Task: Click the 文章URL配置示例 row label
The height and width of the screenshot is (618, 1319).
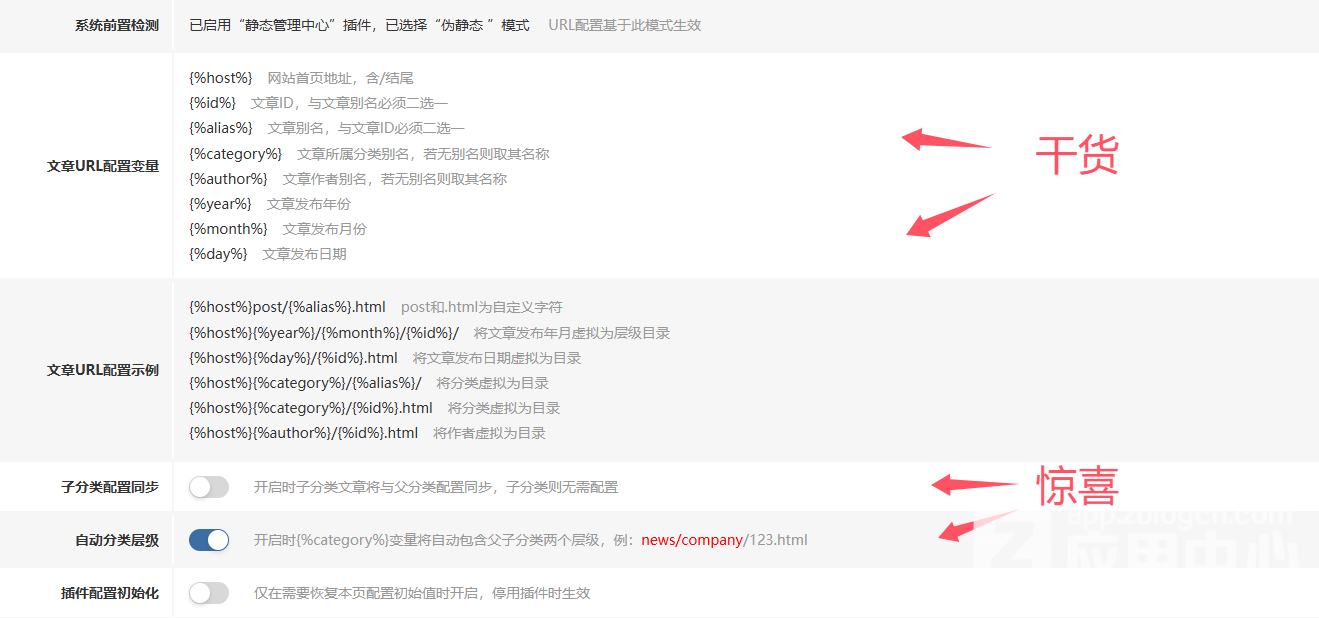Action: point(103,370)
